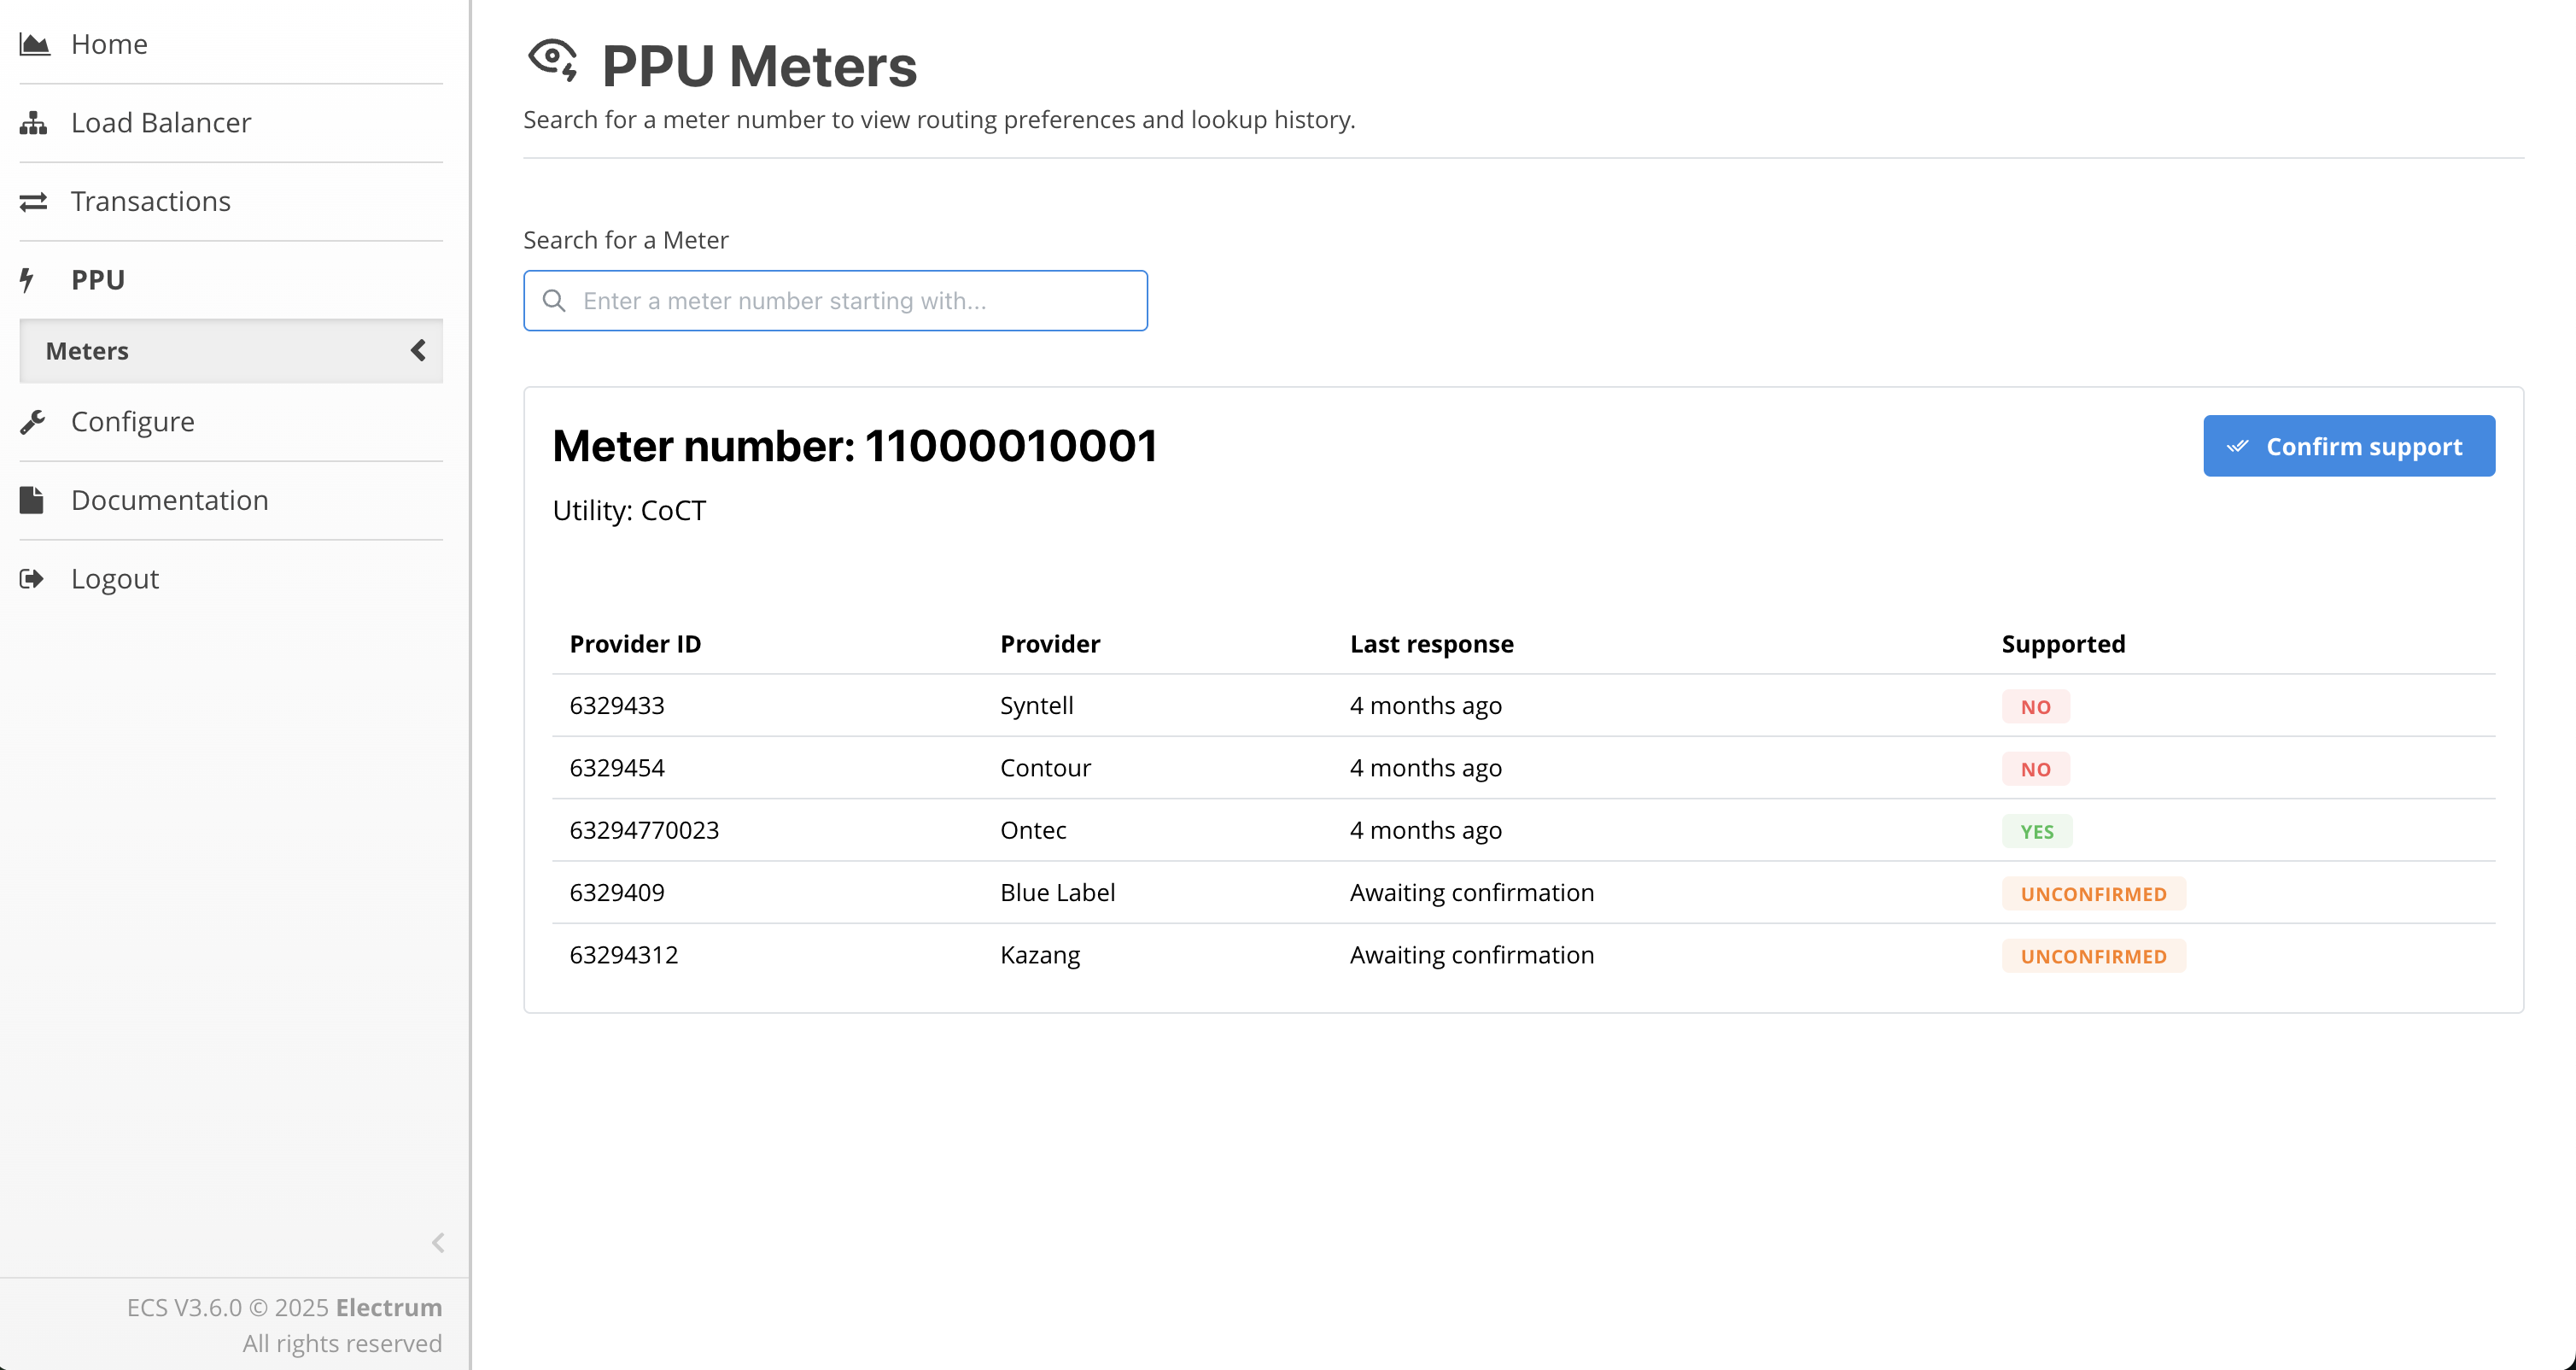The height and width of the screenshot is (1370, 2576).
Task: Click the YES badge for Ontec
Action: (2036, 832)
